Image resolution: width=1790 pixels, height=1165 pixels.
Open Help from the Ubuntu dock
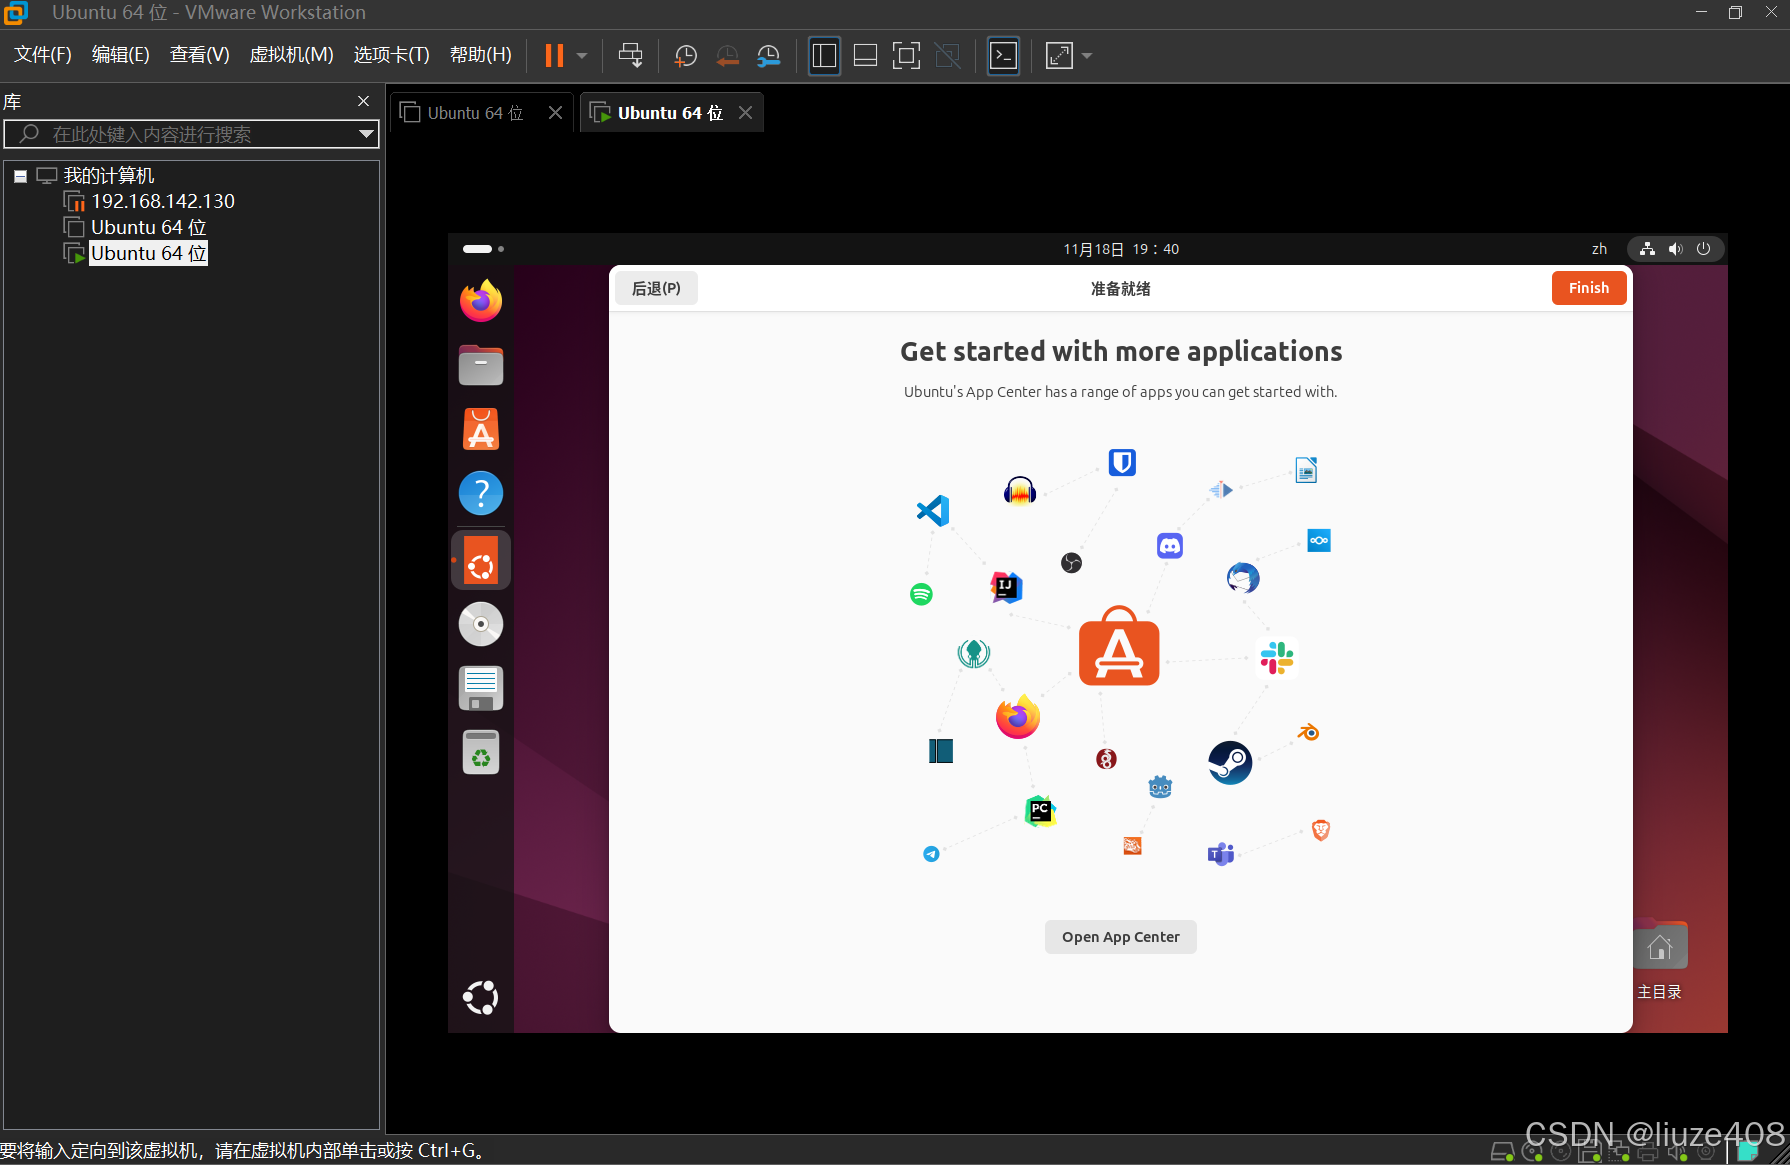[481, 493]
